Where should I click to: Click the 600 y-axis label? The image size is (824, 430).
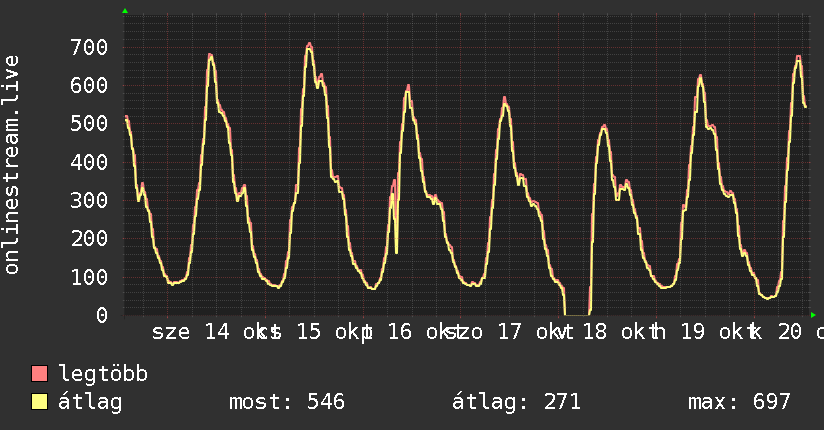click(89, 85)
